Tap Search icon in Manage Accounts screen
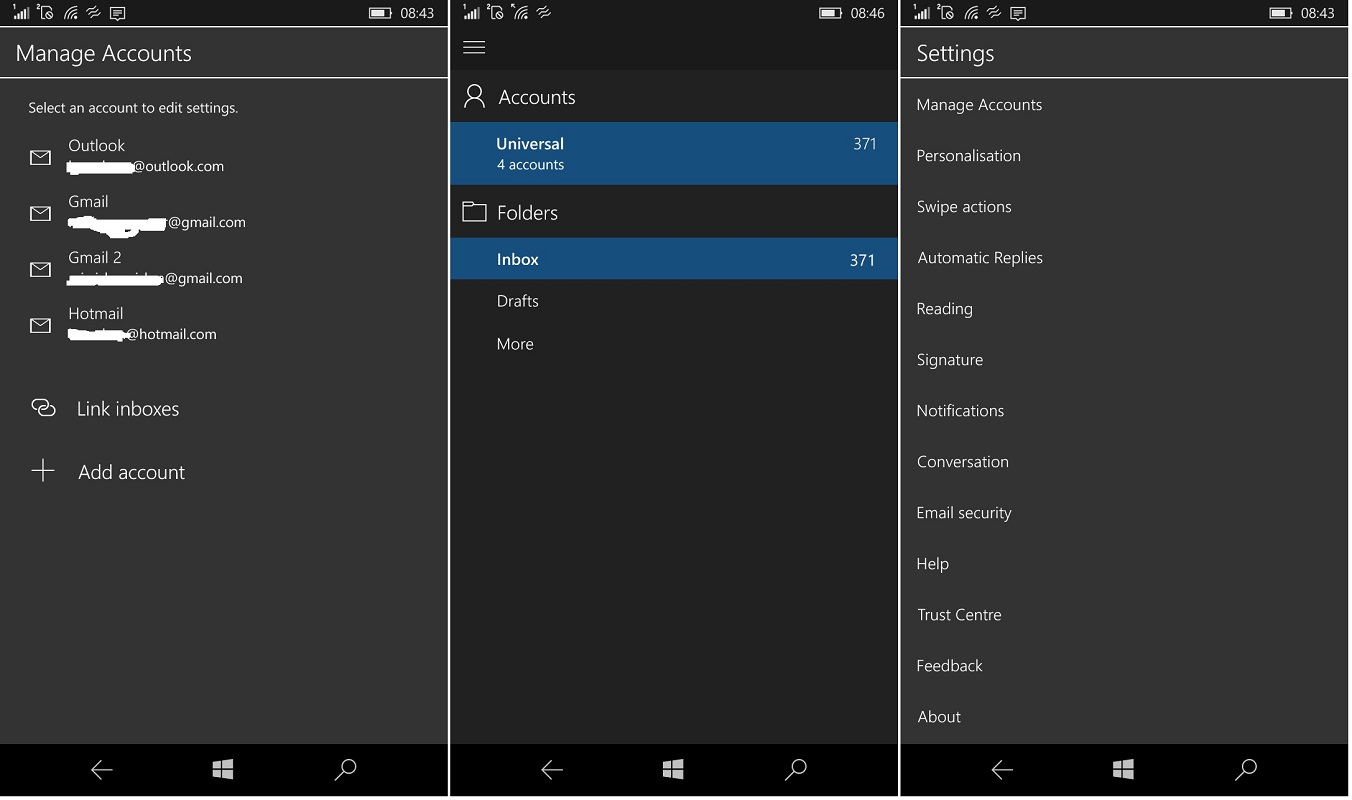The height and width of the screenshot is (800, 1352). (345, 769)
